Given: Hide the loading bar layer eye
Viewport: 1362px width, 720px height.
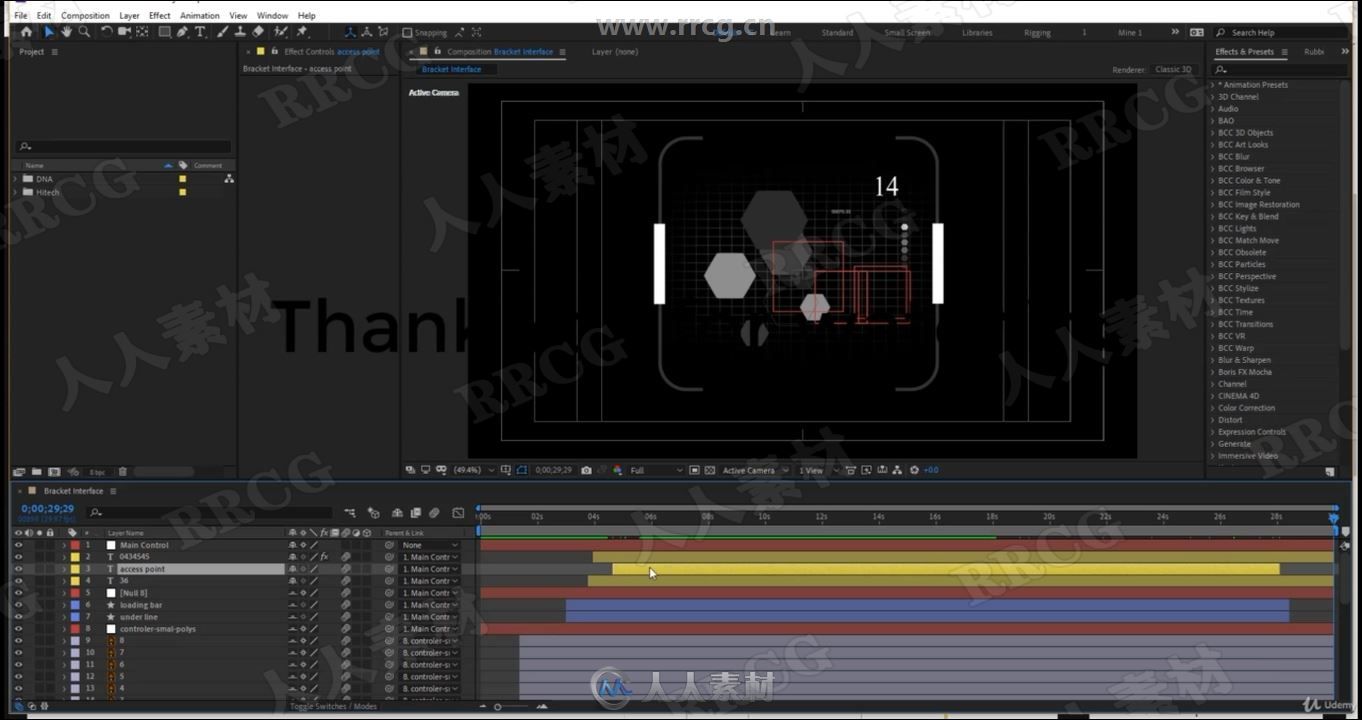Looking at the screenshot, I should (18, 605).
